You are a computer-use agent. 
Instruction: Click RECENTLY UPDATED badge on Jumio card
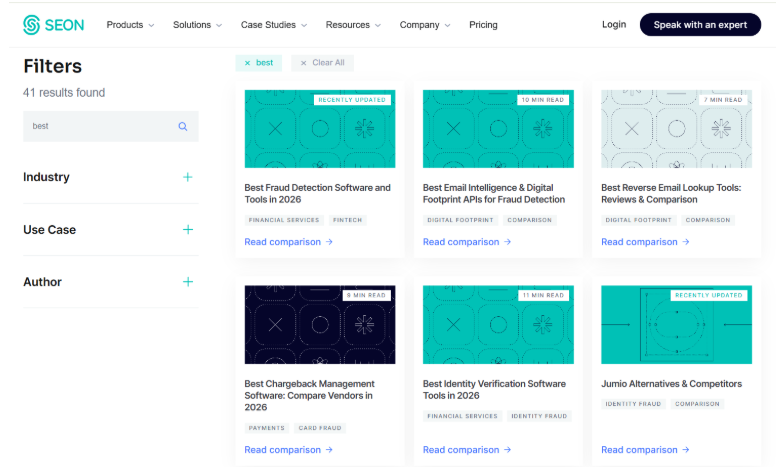709,295
